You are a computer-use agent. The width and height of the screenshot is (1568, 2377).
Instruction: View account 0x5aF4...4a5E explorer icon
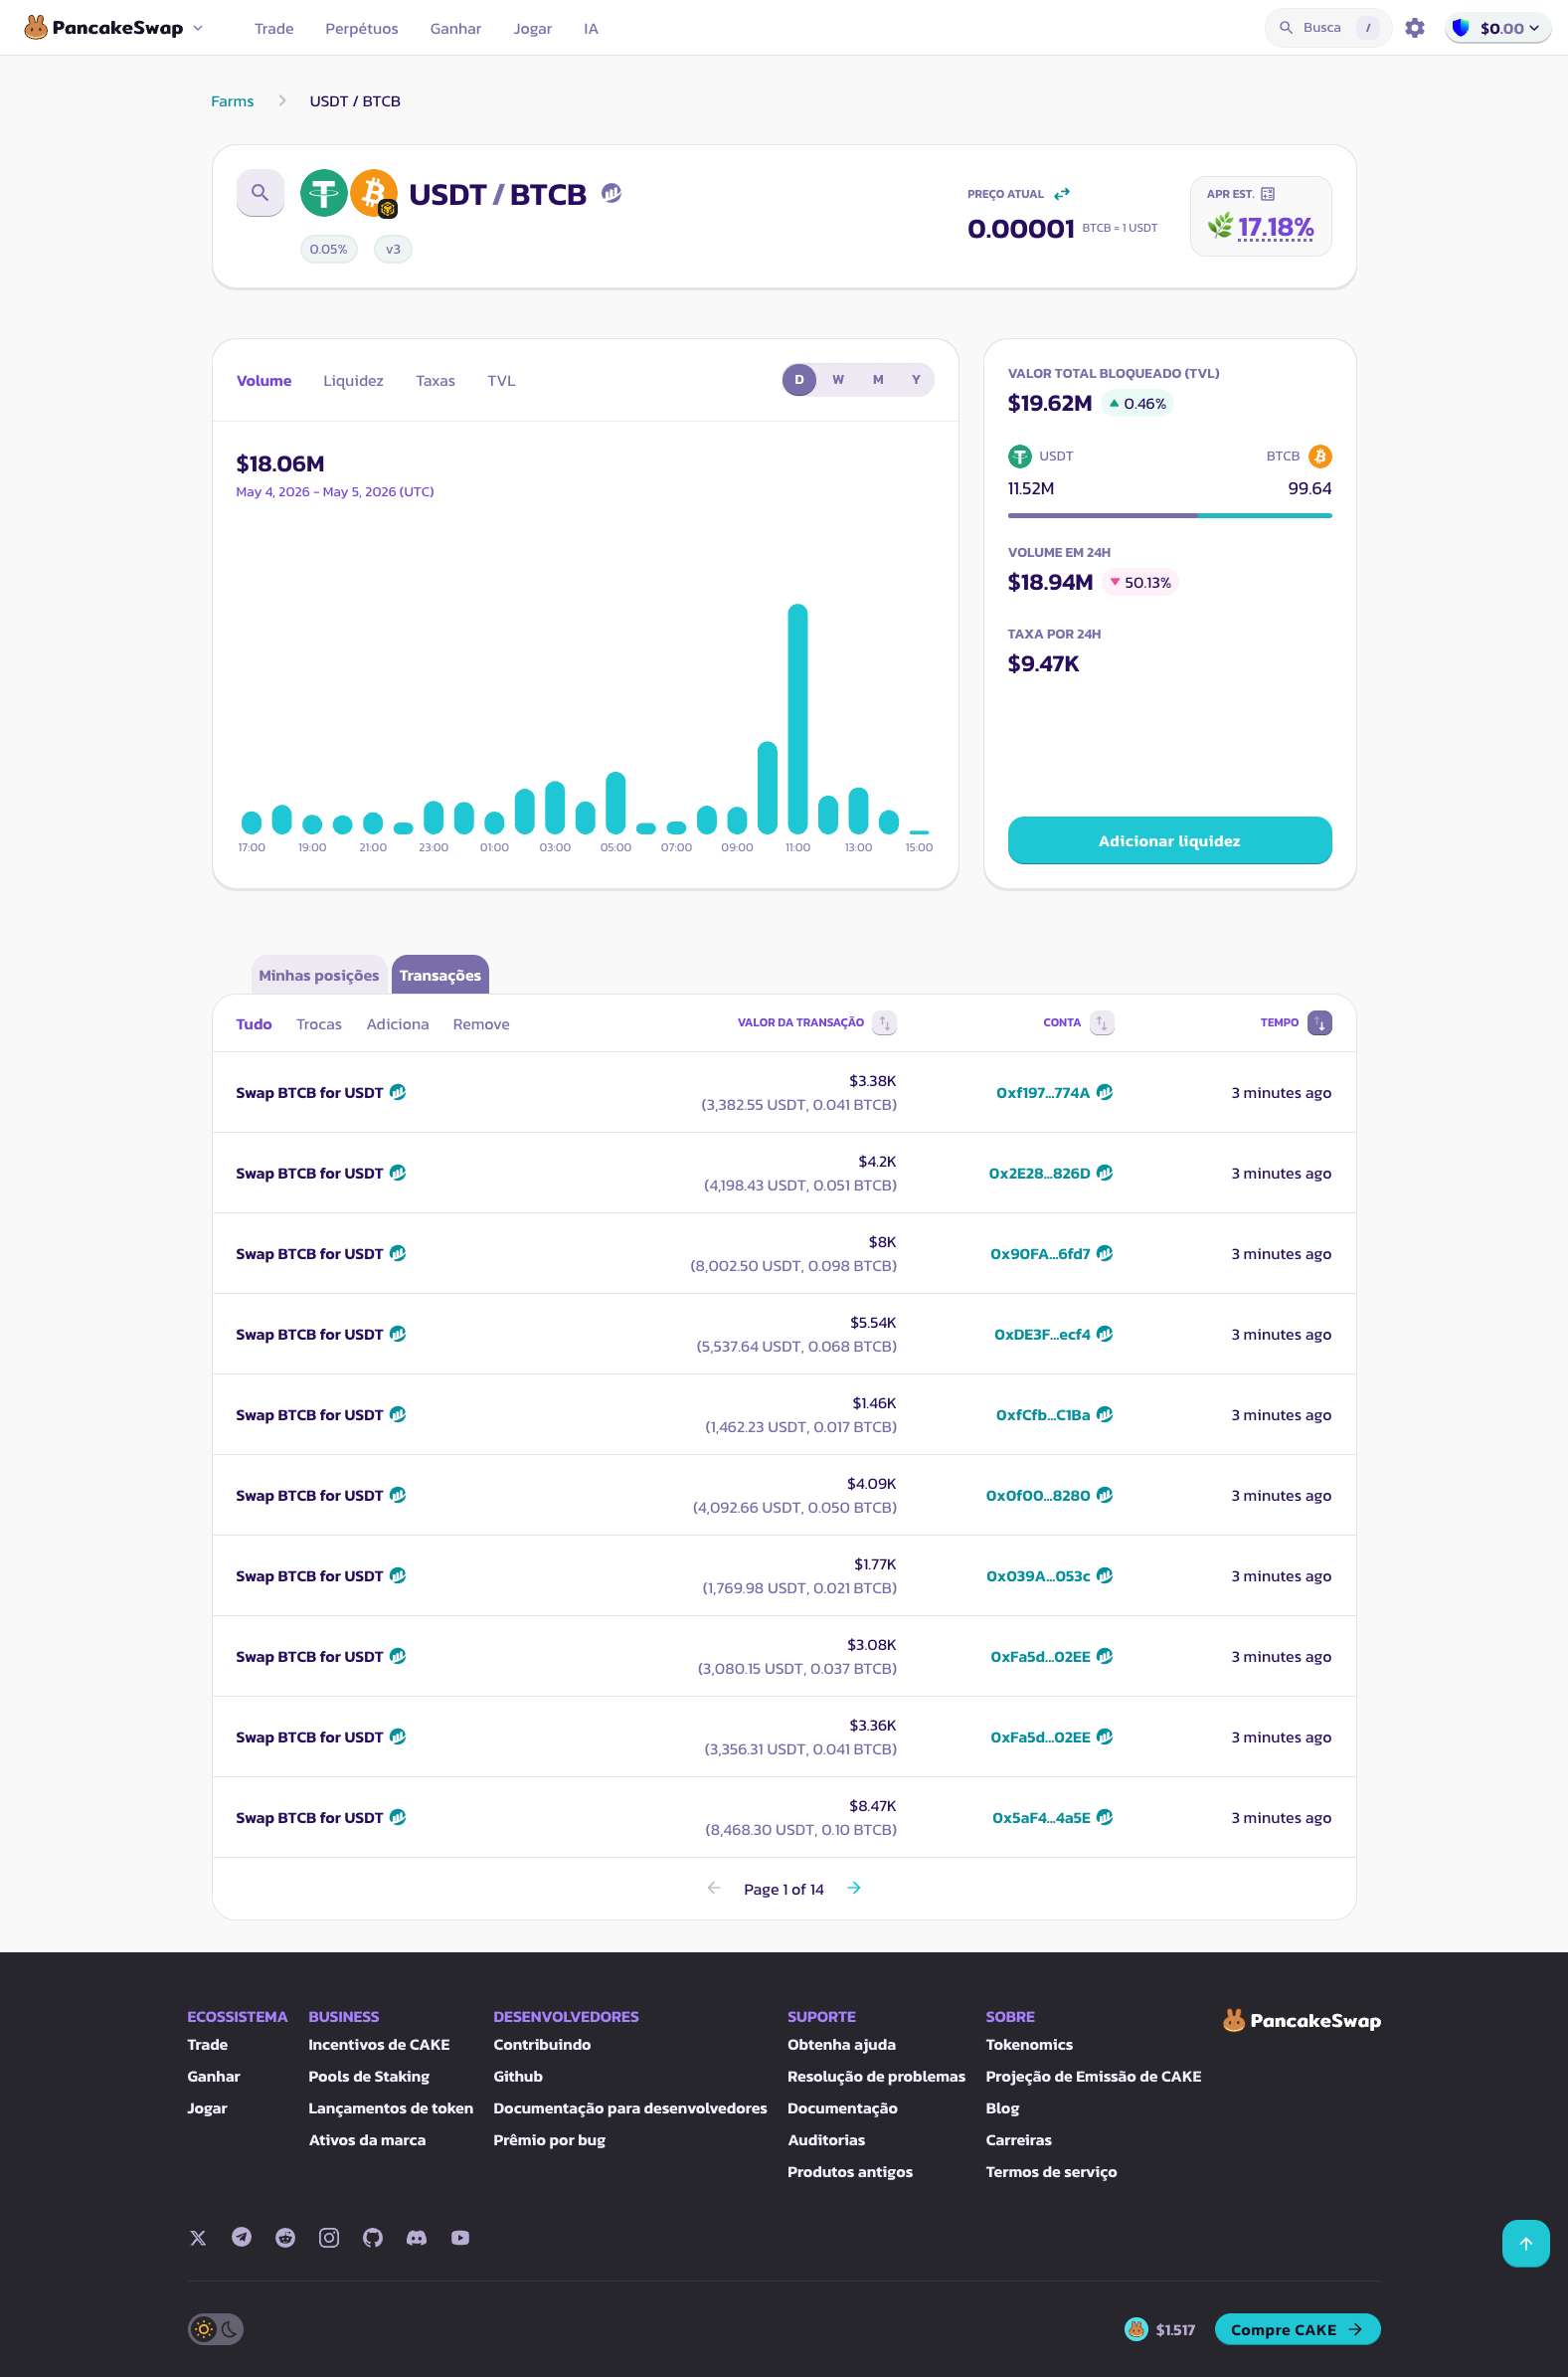[x=1105, y=1817]
